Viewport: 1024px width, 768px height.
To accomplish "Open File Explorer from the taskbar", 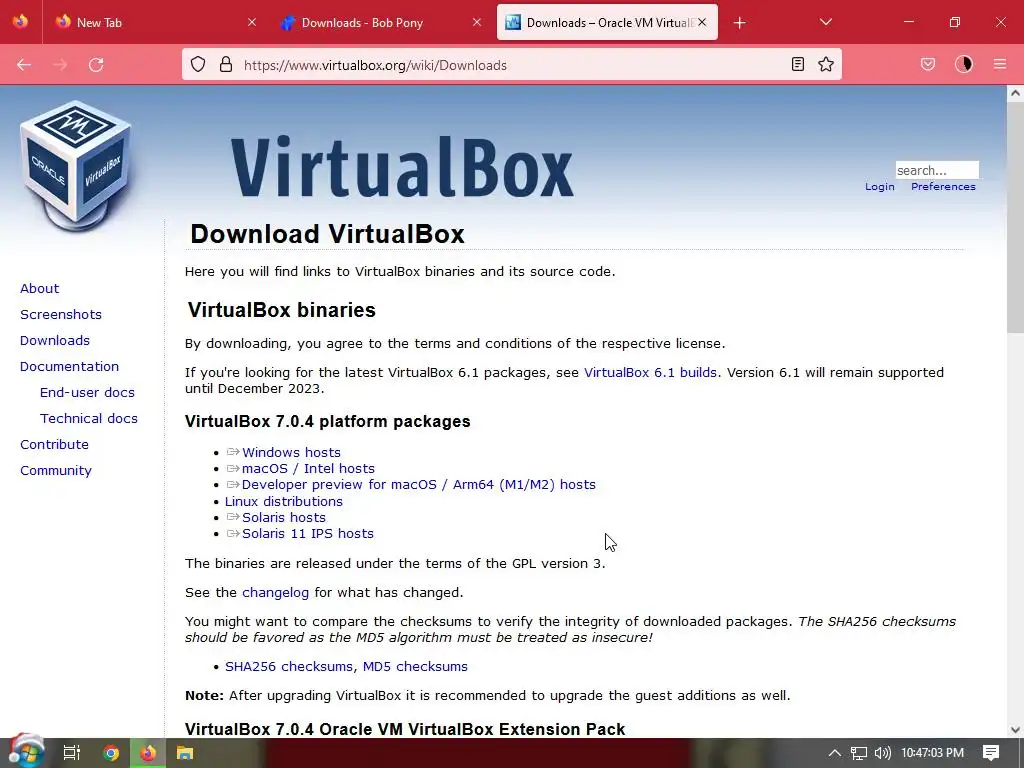I will [185, 753].
